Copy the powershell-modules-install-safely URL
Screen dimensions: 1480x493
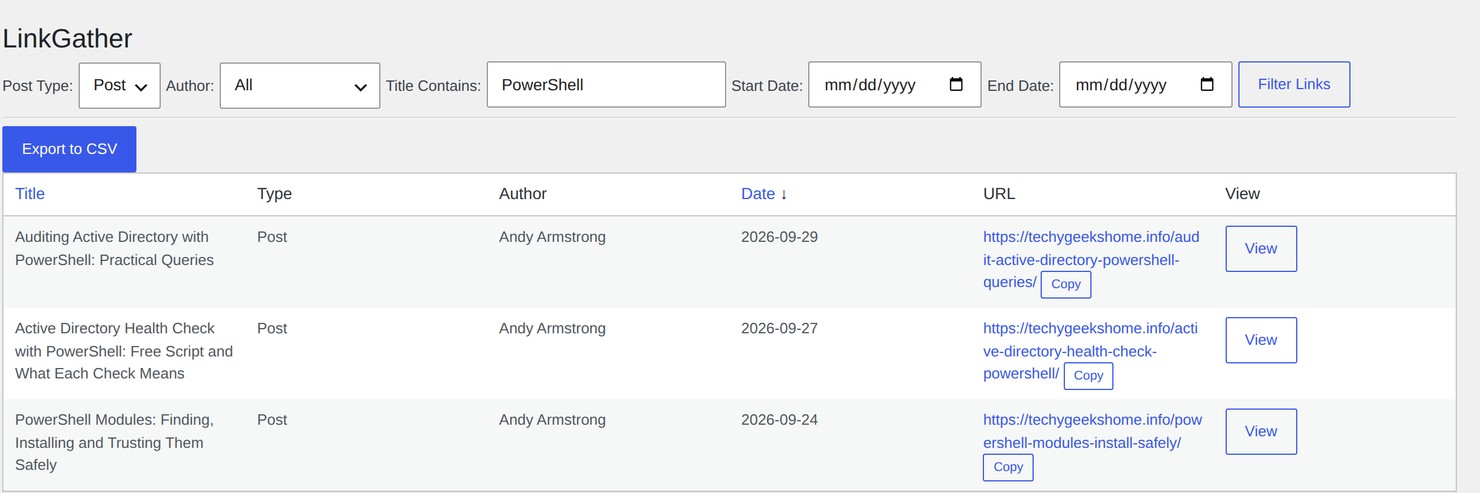click(x=1008, y=467)
